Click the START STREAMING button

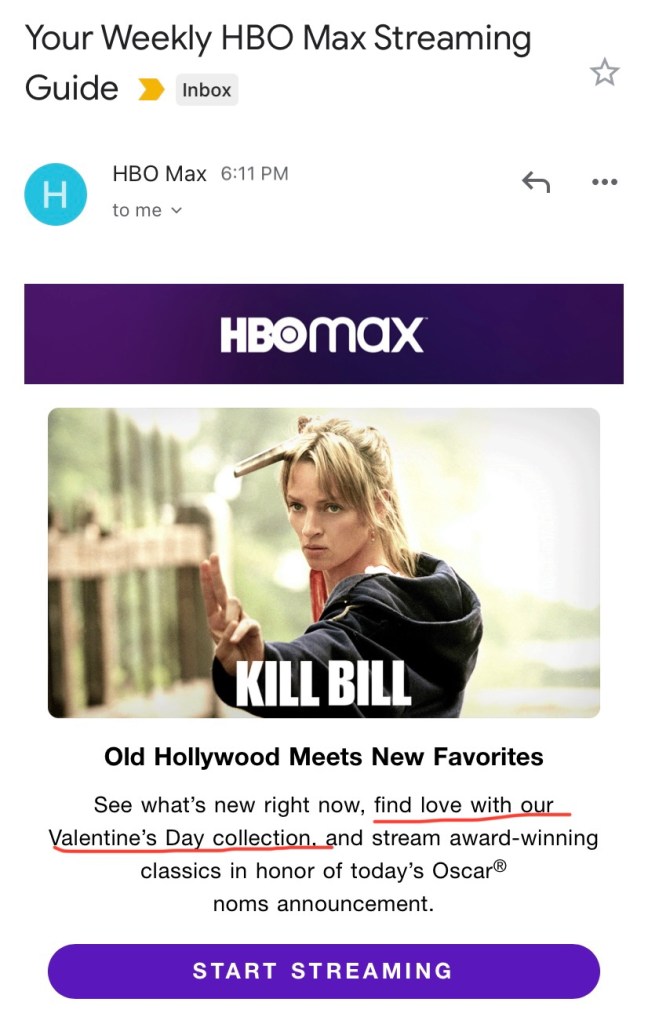(x=324, y=971)
